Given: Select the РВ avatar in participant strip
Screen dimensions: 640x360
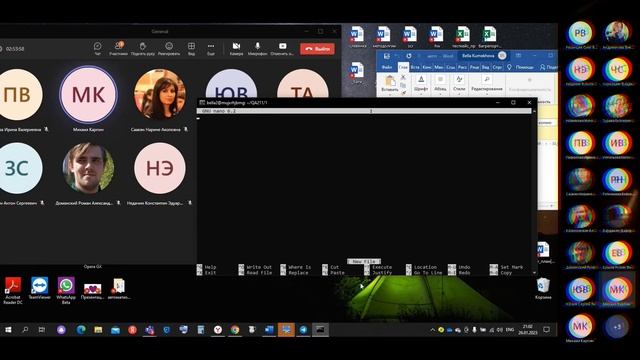Looking at the screenshot, I should [x=580, y=33].
